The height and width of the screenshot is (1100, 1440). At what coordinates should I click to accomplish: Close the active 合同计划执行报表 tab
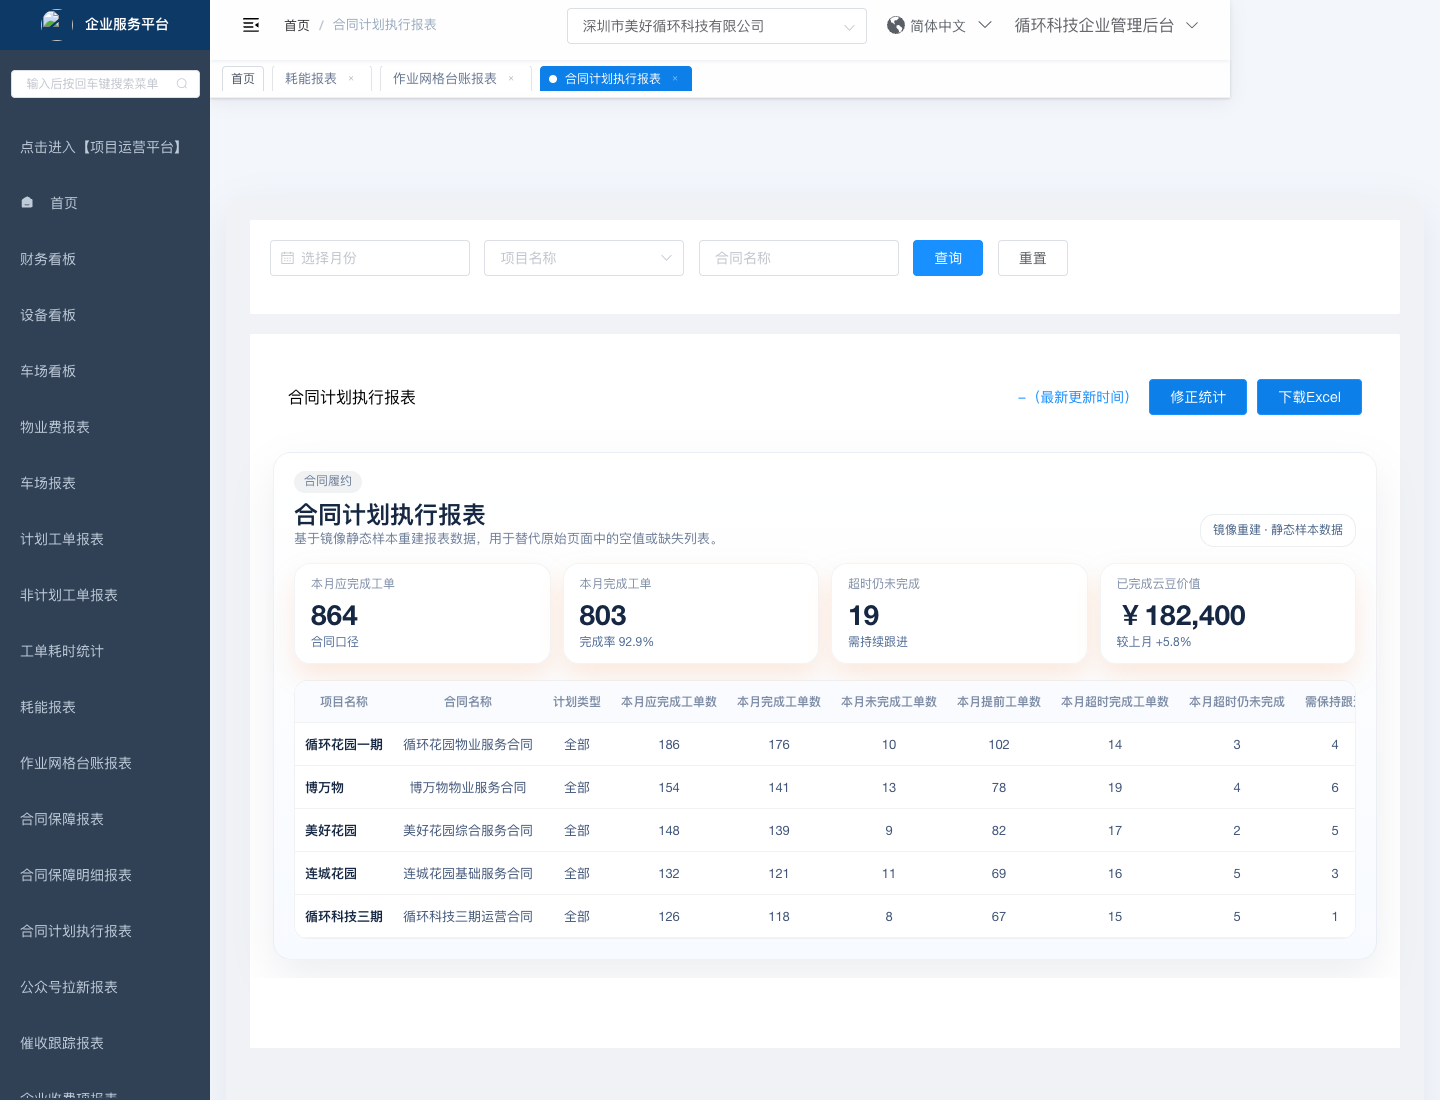(x=675, y=79)
